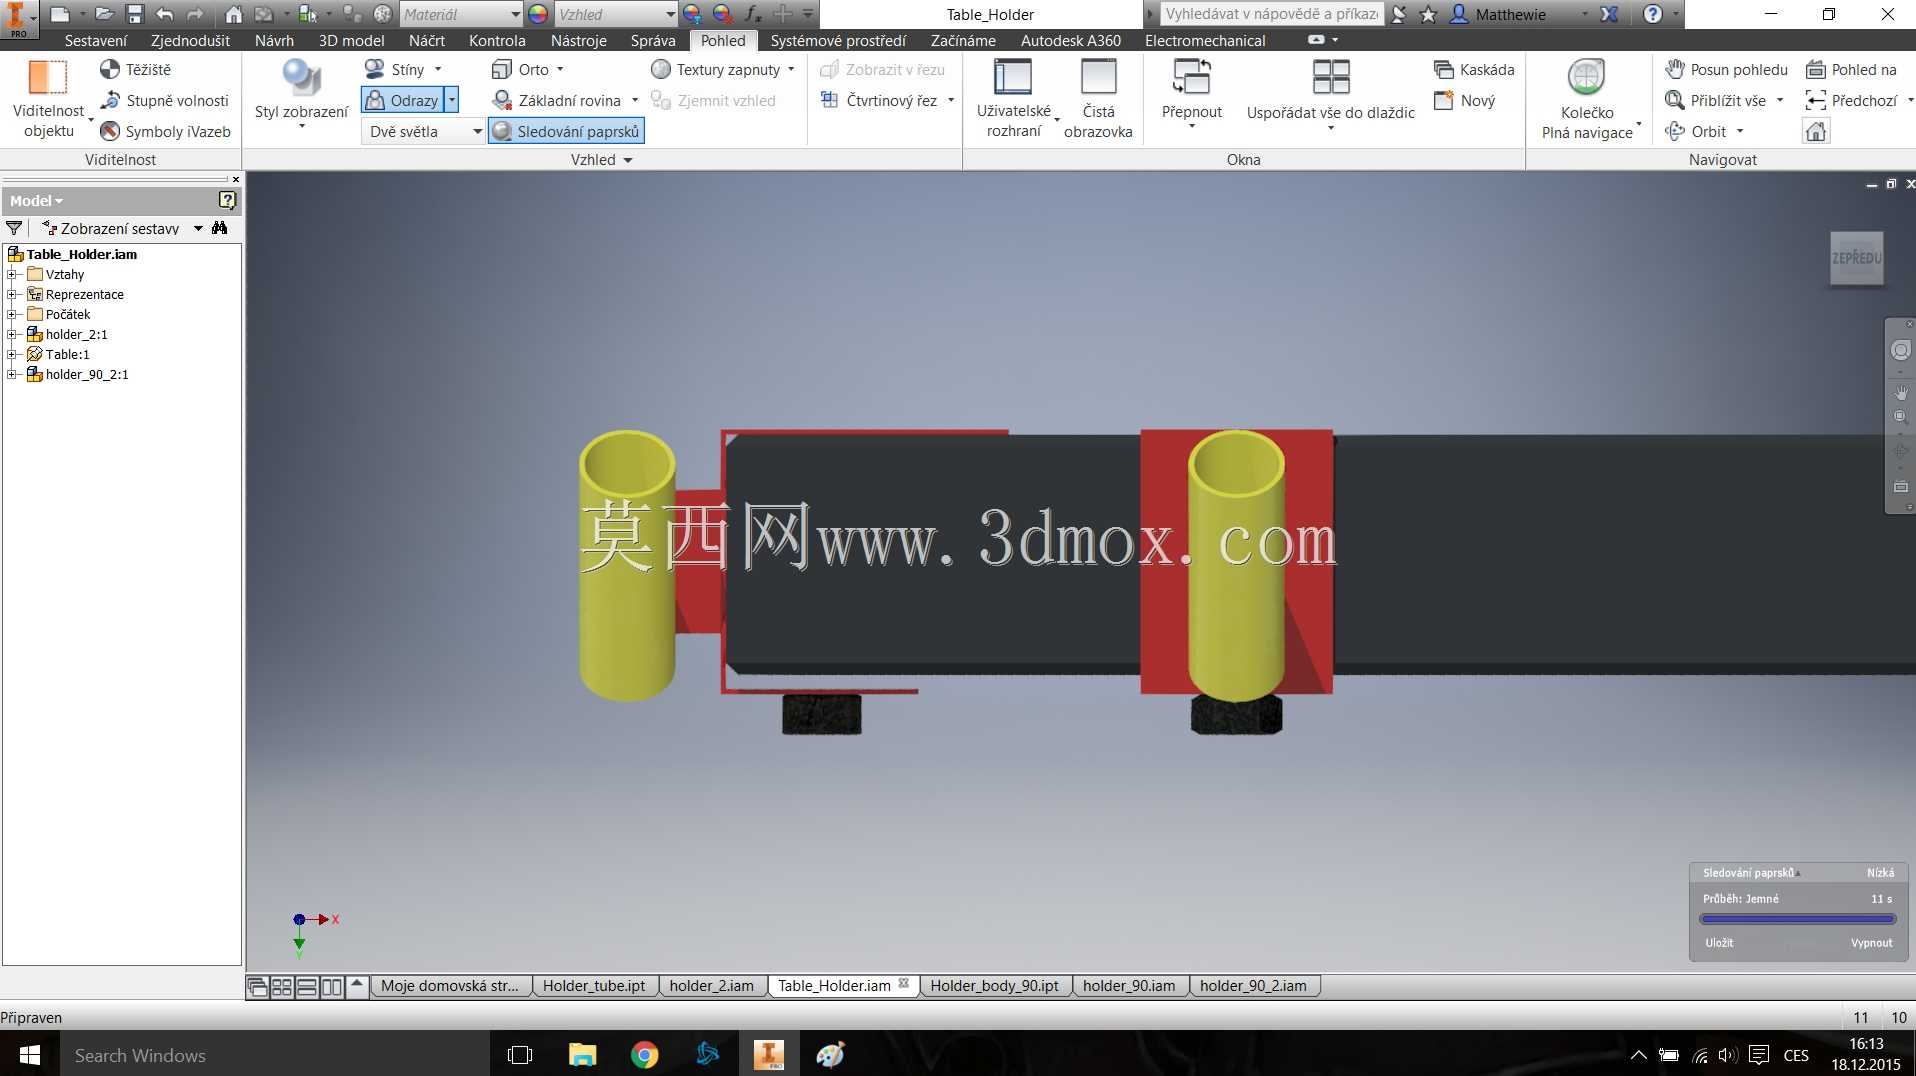
Task: Click the Čtvrtinový řez section view icon
Action: tap(829, 100)
